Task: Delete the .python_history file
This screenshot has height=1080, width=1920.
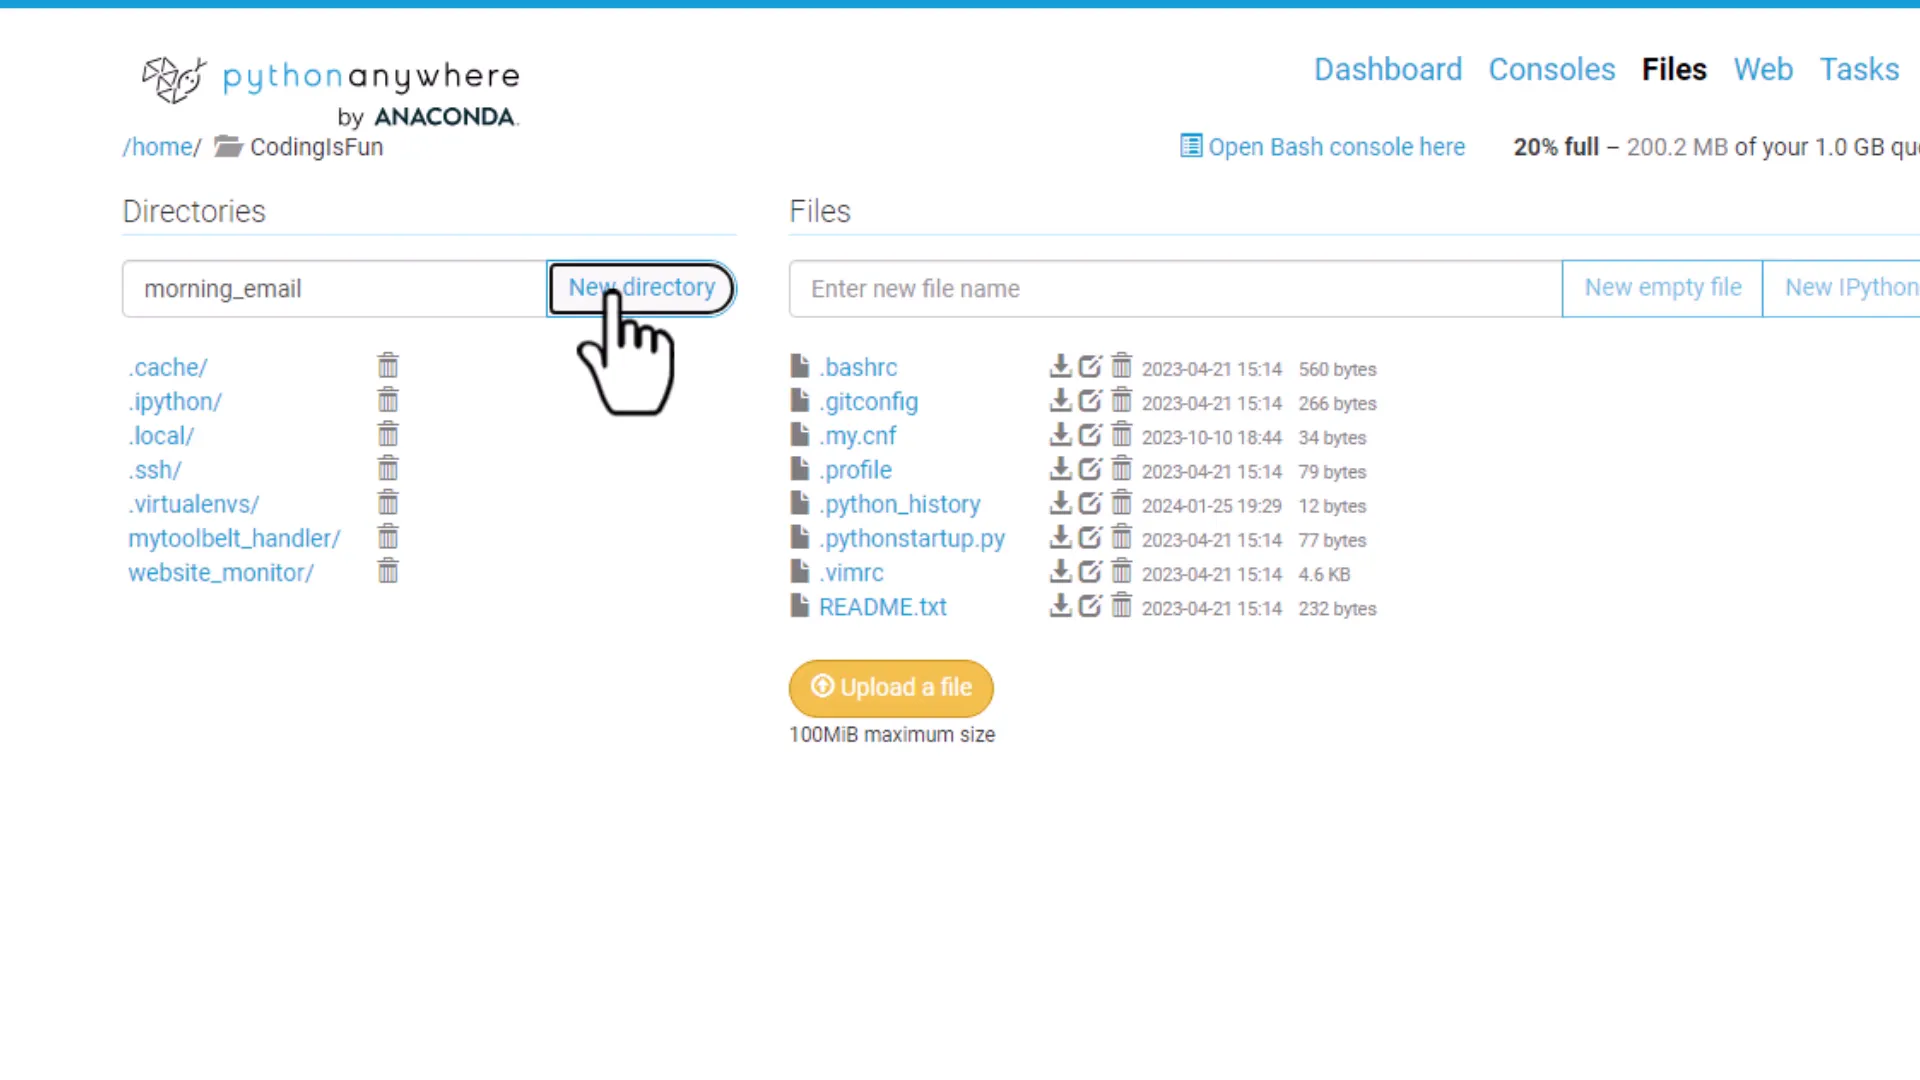Action: coord(1121,503)
